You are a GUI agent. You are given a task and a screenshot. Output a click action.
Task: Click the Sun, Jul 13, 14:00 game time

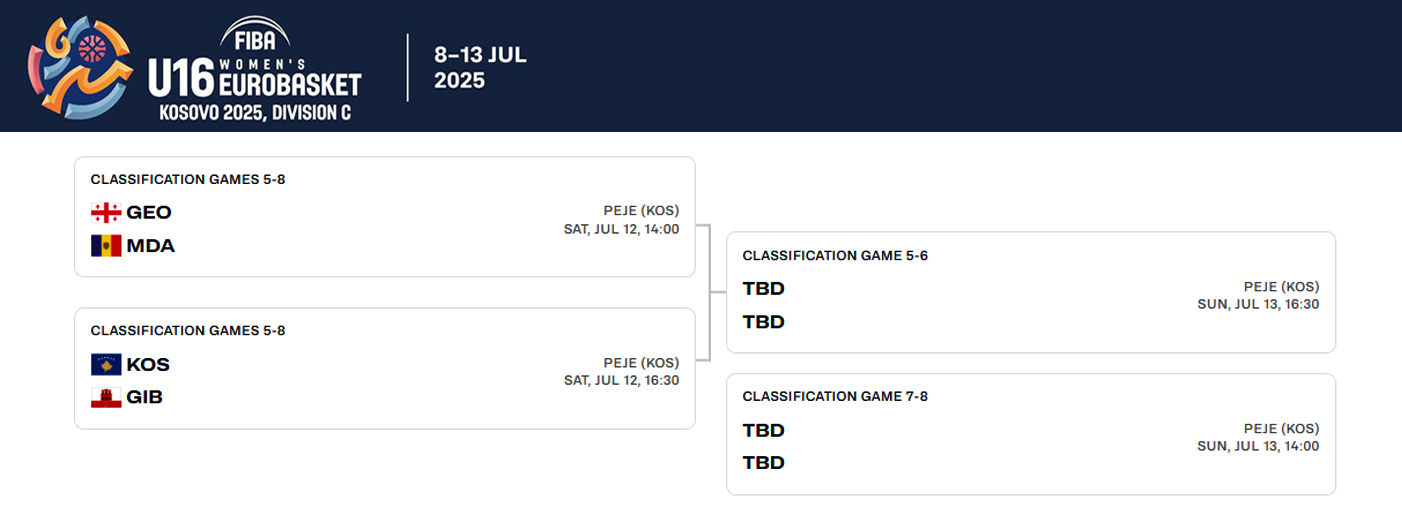(x=1258, y=446)
